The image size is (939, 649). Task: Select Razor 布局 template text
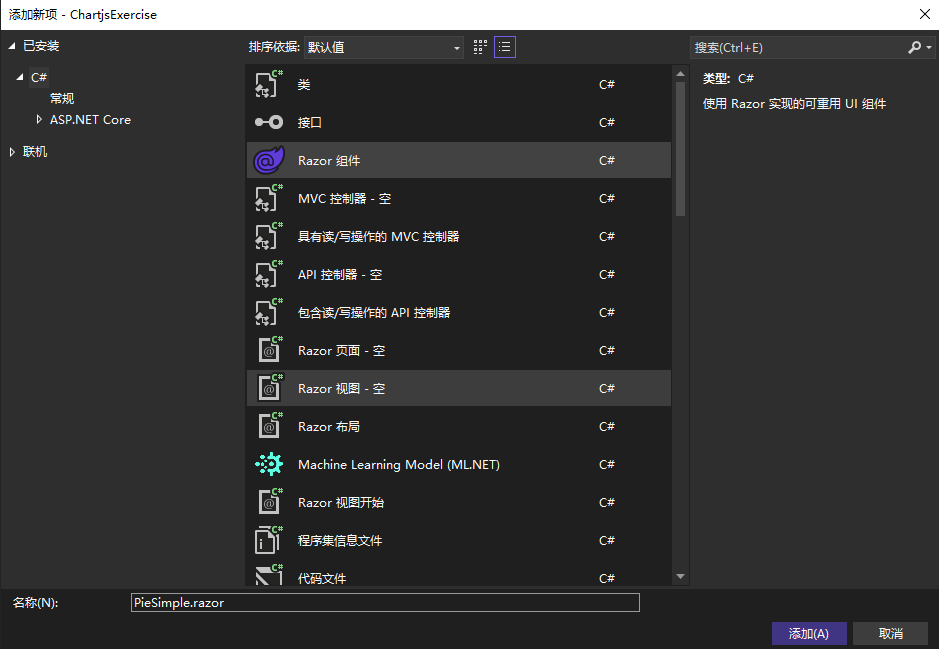[x=329, y=426]
